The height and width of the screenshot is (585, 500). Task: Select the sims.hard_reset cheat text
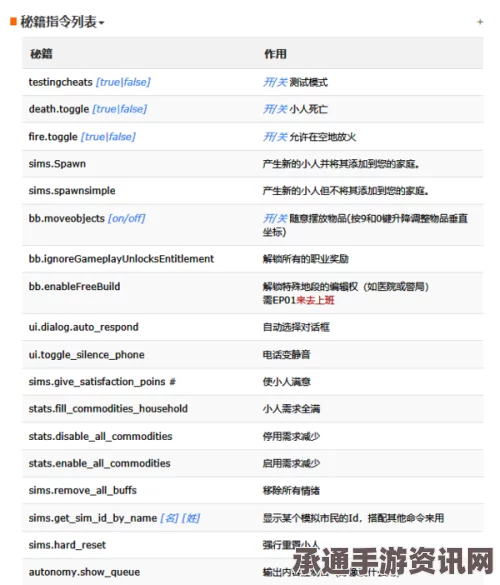click(67, 545)
